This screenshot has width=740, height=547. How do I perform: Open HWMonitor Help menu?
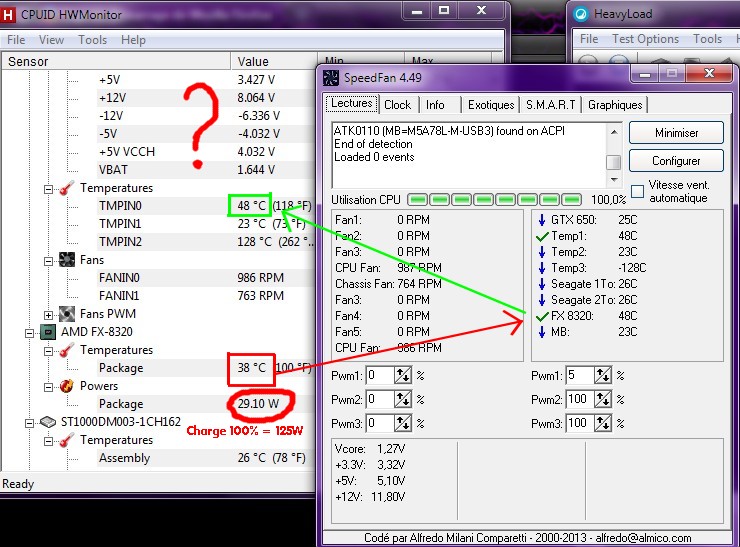(133, 40)
